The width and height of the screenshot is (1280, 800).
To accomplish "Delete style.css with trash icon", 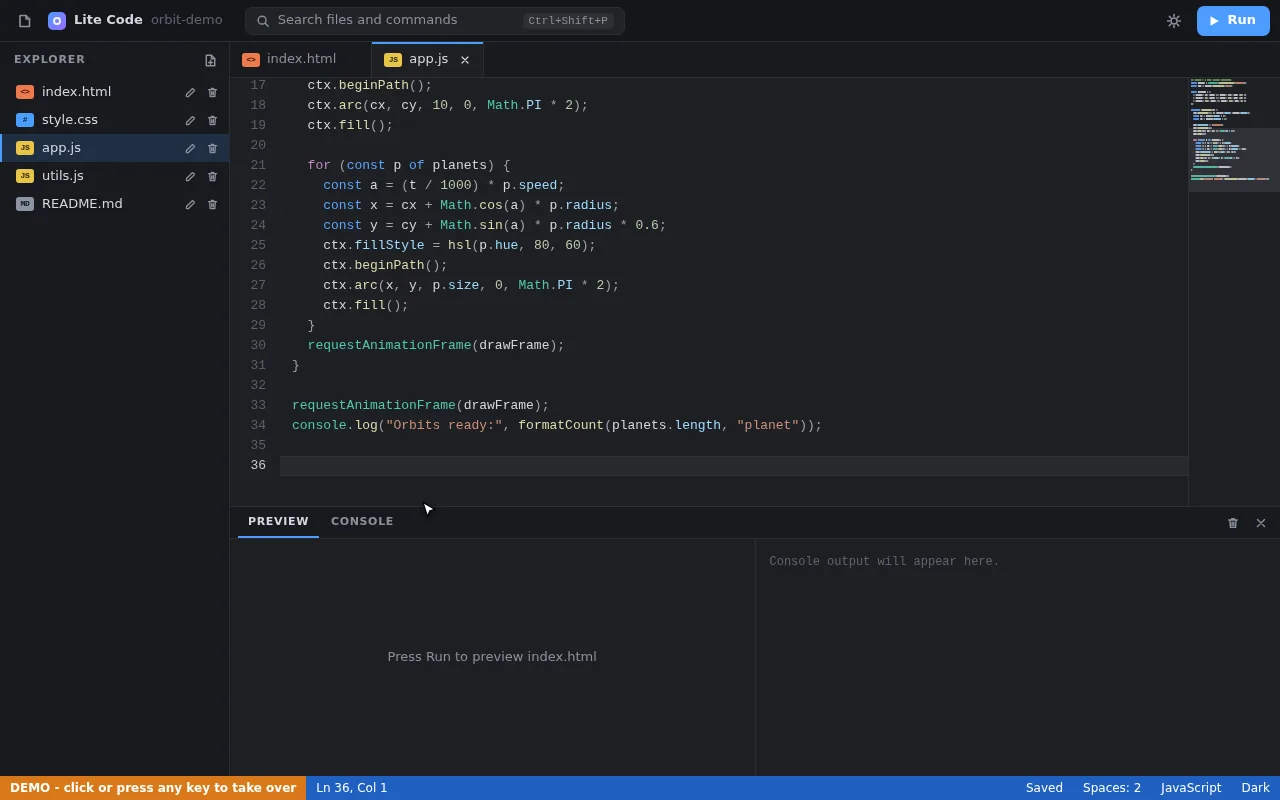I will (x=212, y=120).
